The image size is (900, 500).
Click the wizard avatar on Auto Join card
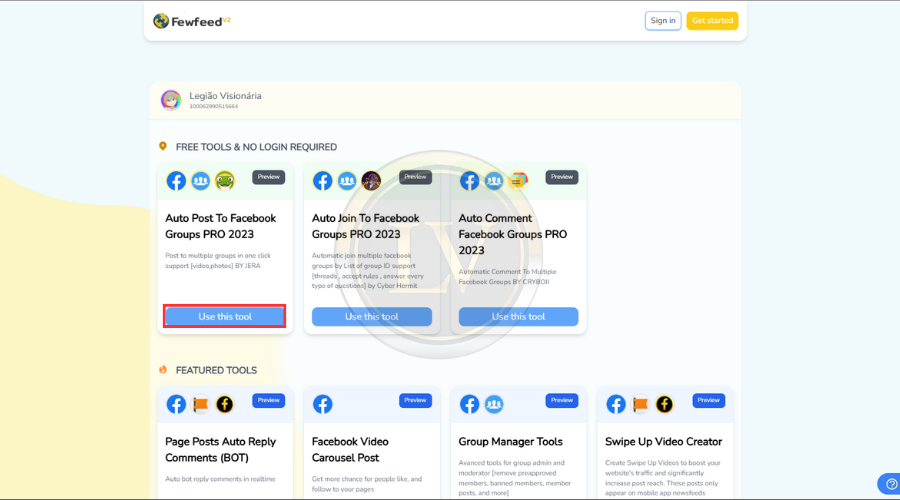coord(371,181)
